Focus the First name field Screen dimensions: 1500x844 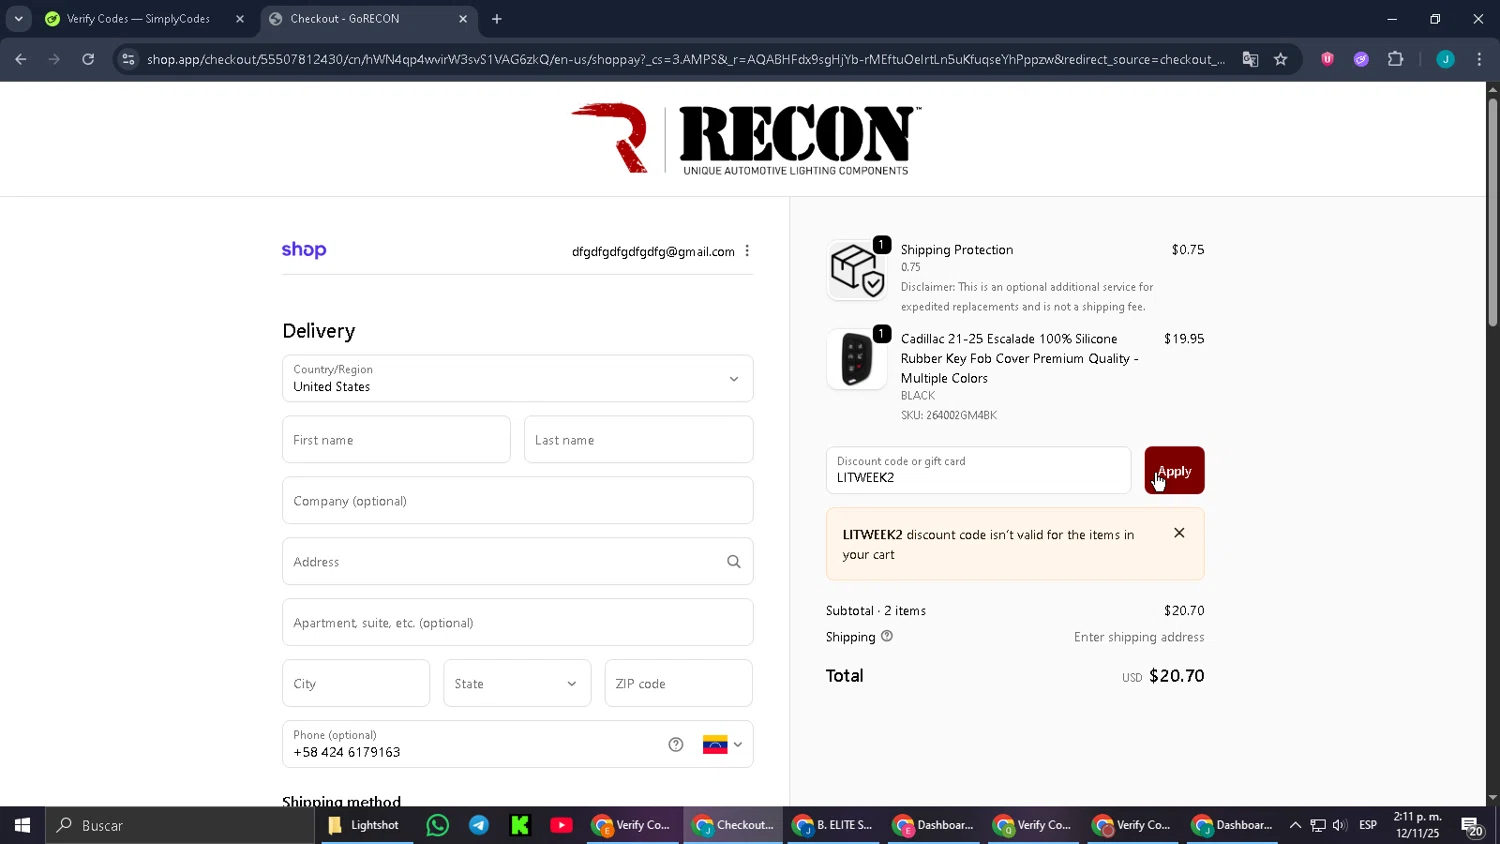(396, 440)
